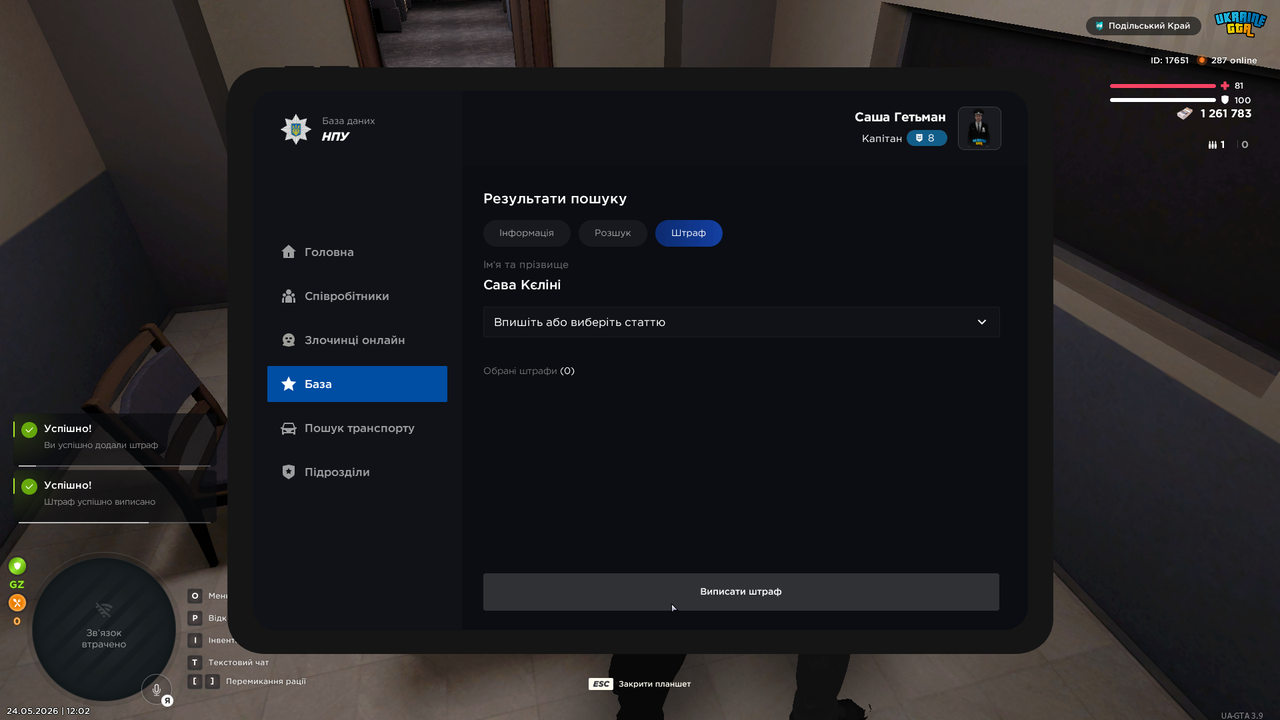
Task: Click the ID: 17651 text
Action: point(1171,60)
